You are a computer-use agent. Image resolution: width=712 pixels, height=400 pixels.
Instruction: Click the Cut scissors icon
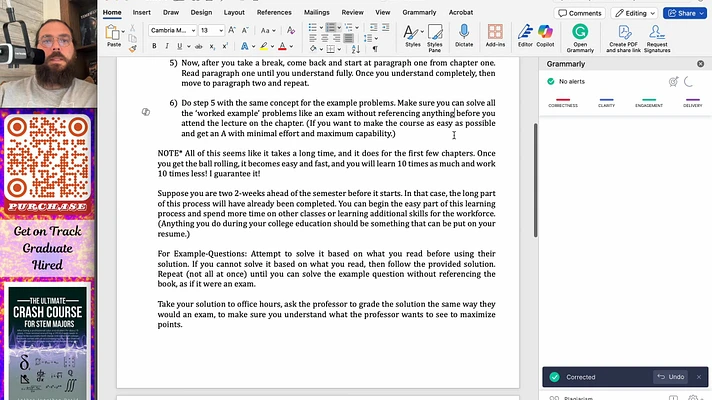tap(133, 29)
